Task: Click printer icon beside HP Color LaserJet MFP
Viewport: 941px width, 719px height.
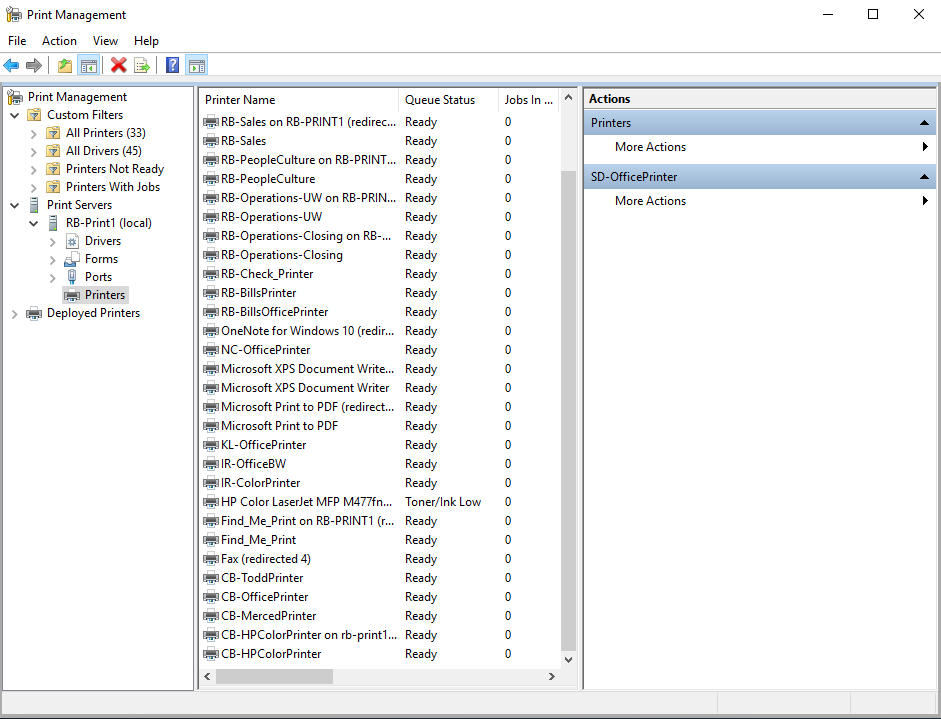Action: 211,502
